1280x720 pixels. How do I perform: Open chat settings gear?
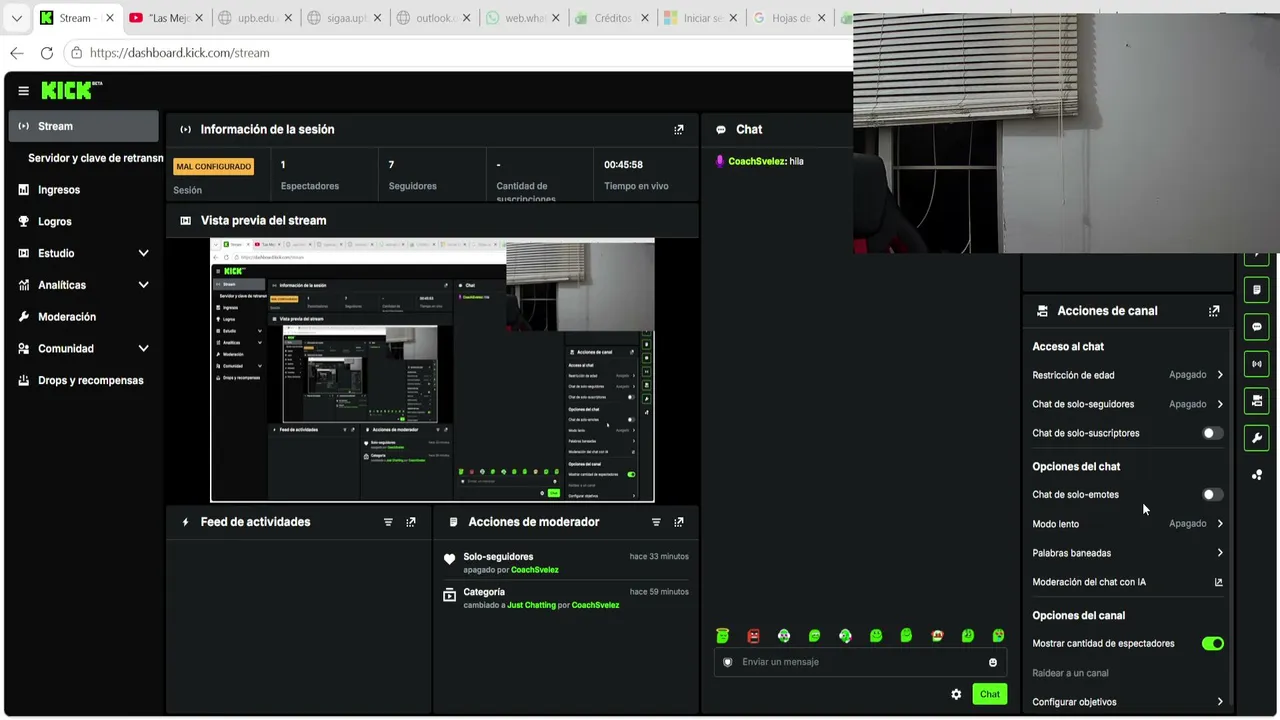(x=956, y=694)
